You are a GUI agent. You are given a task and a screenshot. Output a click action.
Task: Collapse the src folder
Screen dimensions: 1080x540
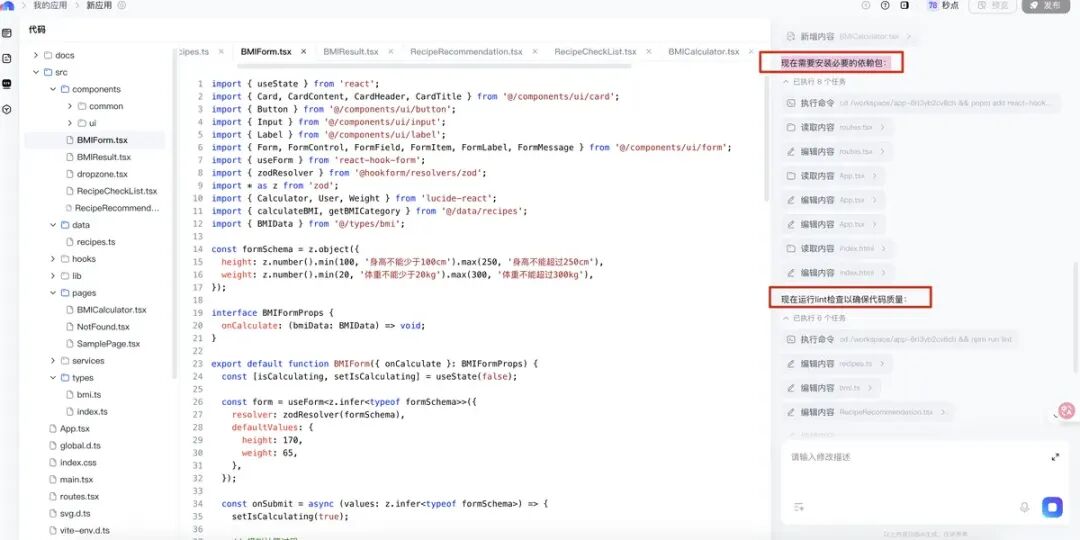35,72
